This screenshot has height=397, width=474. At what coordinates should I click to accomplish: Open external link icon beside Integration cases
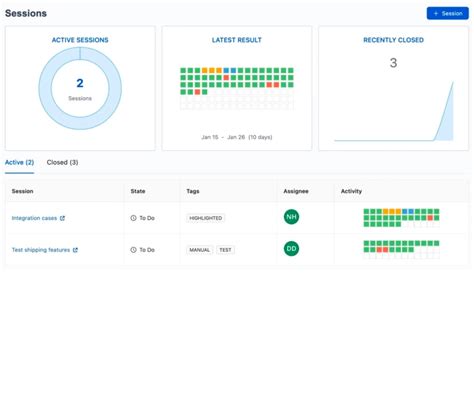pos(62,218)
